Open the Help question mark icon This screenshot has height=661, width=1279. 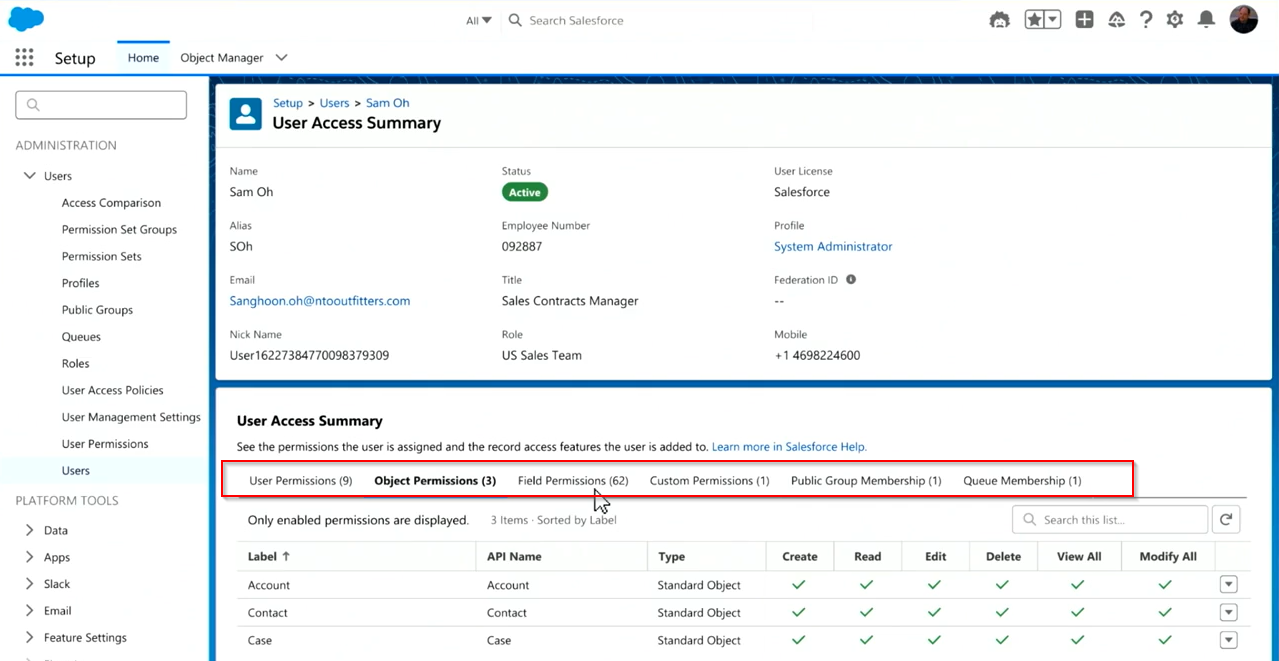click(1146, 20)
